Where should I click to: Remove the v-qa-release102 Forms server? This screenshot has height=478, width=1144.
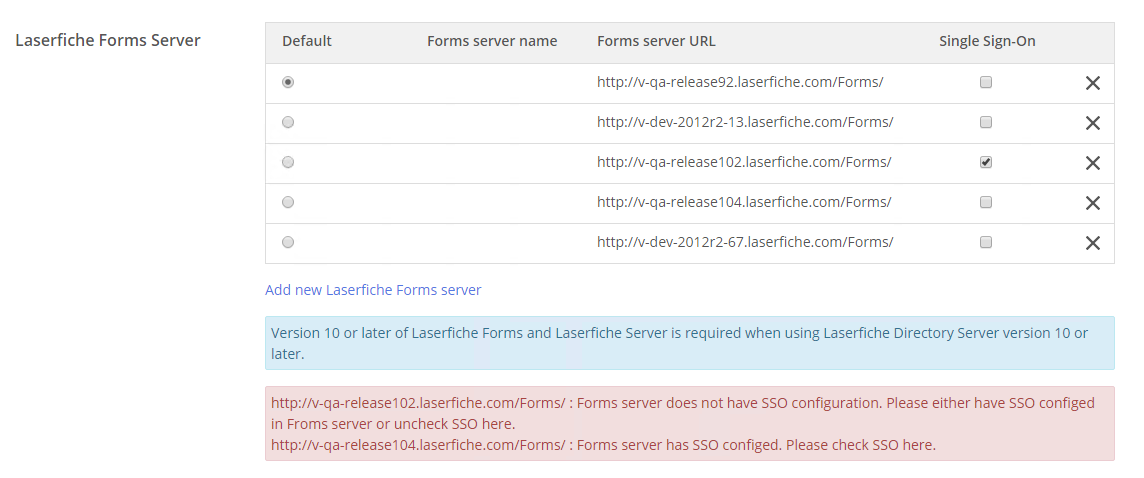pyautogui.click(x=1092, y=163)
